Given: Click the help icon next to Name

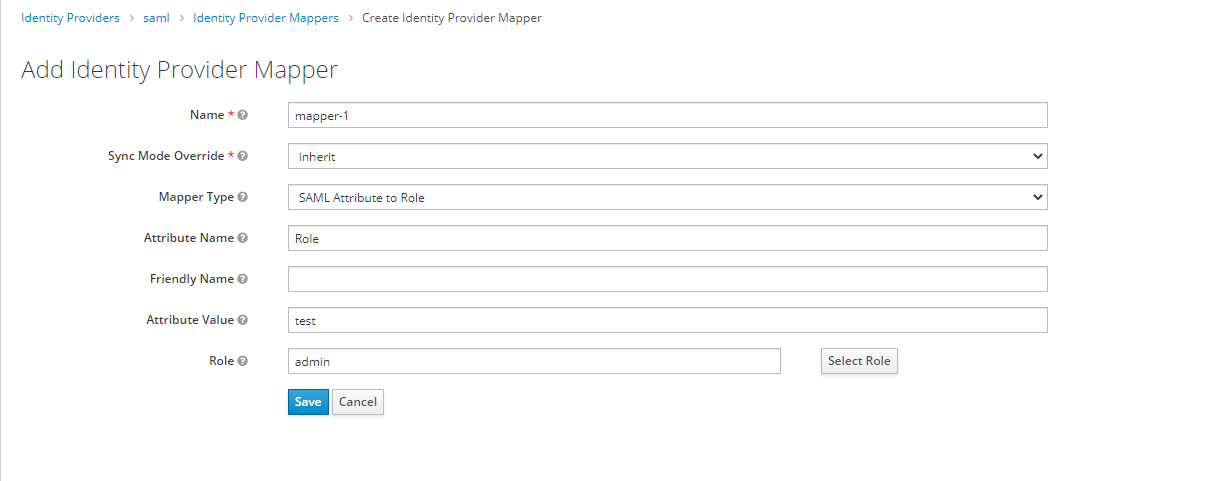Looking at the screenshot, I should (x=243, y=115).
